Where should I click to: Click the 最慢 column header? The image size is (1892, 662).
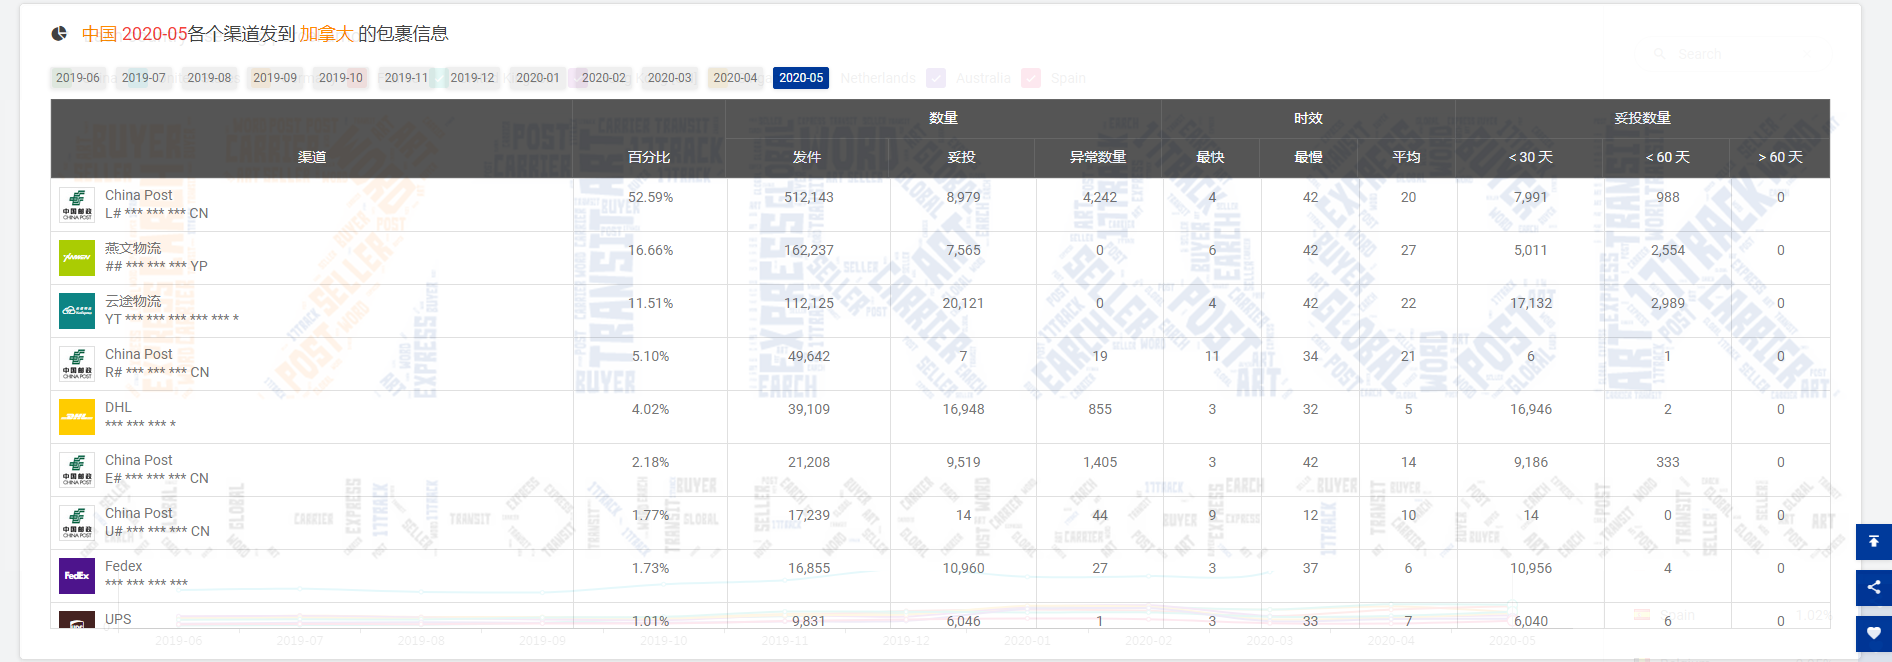coord(1309,157)
